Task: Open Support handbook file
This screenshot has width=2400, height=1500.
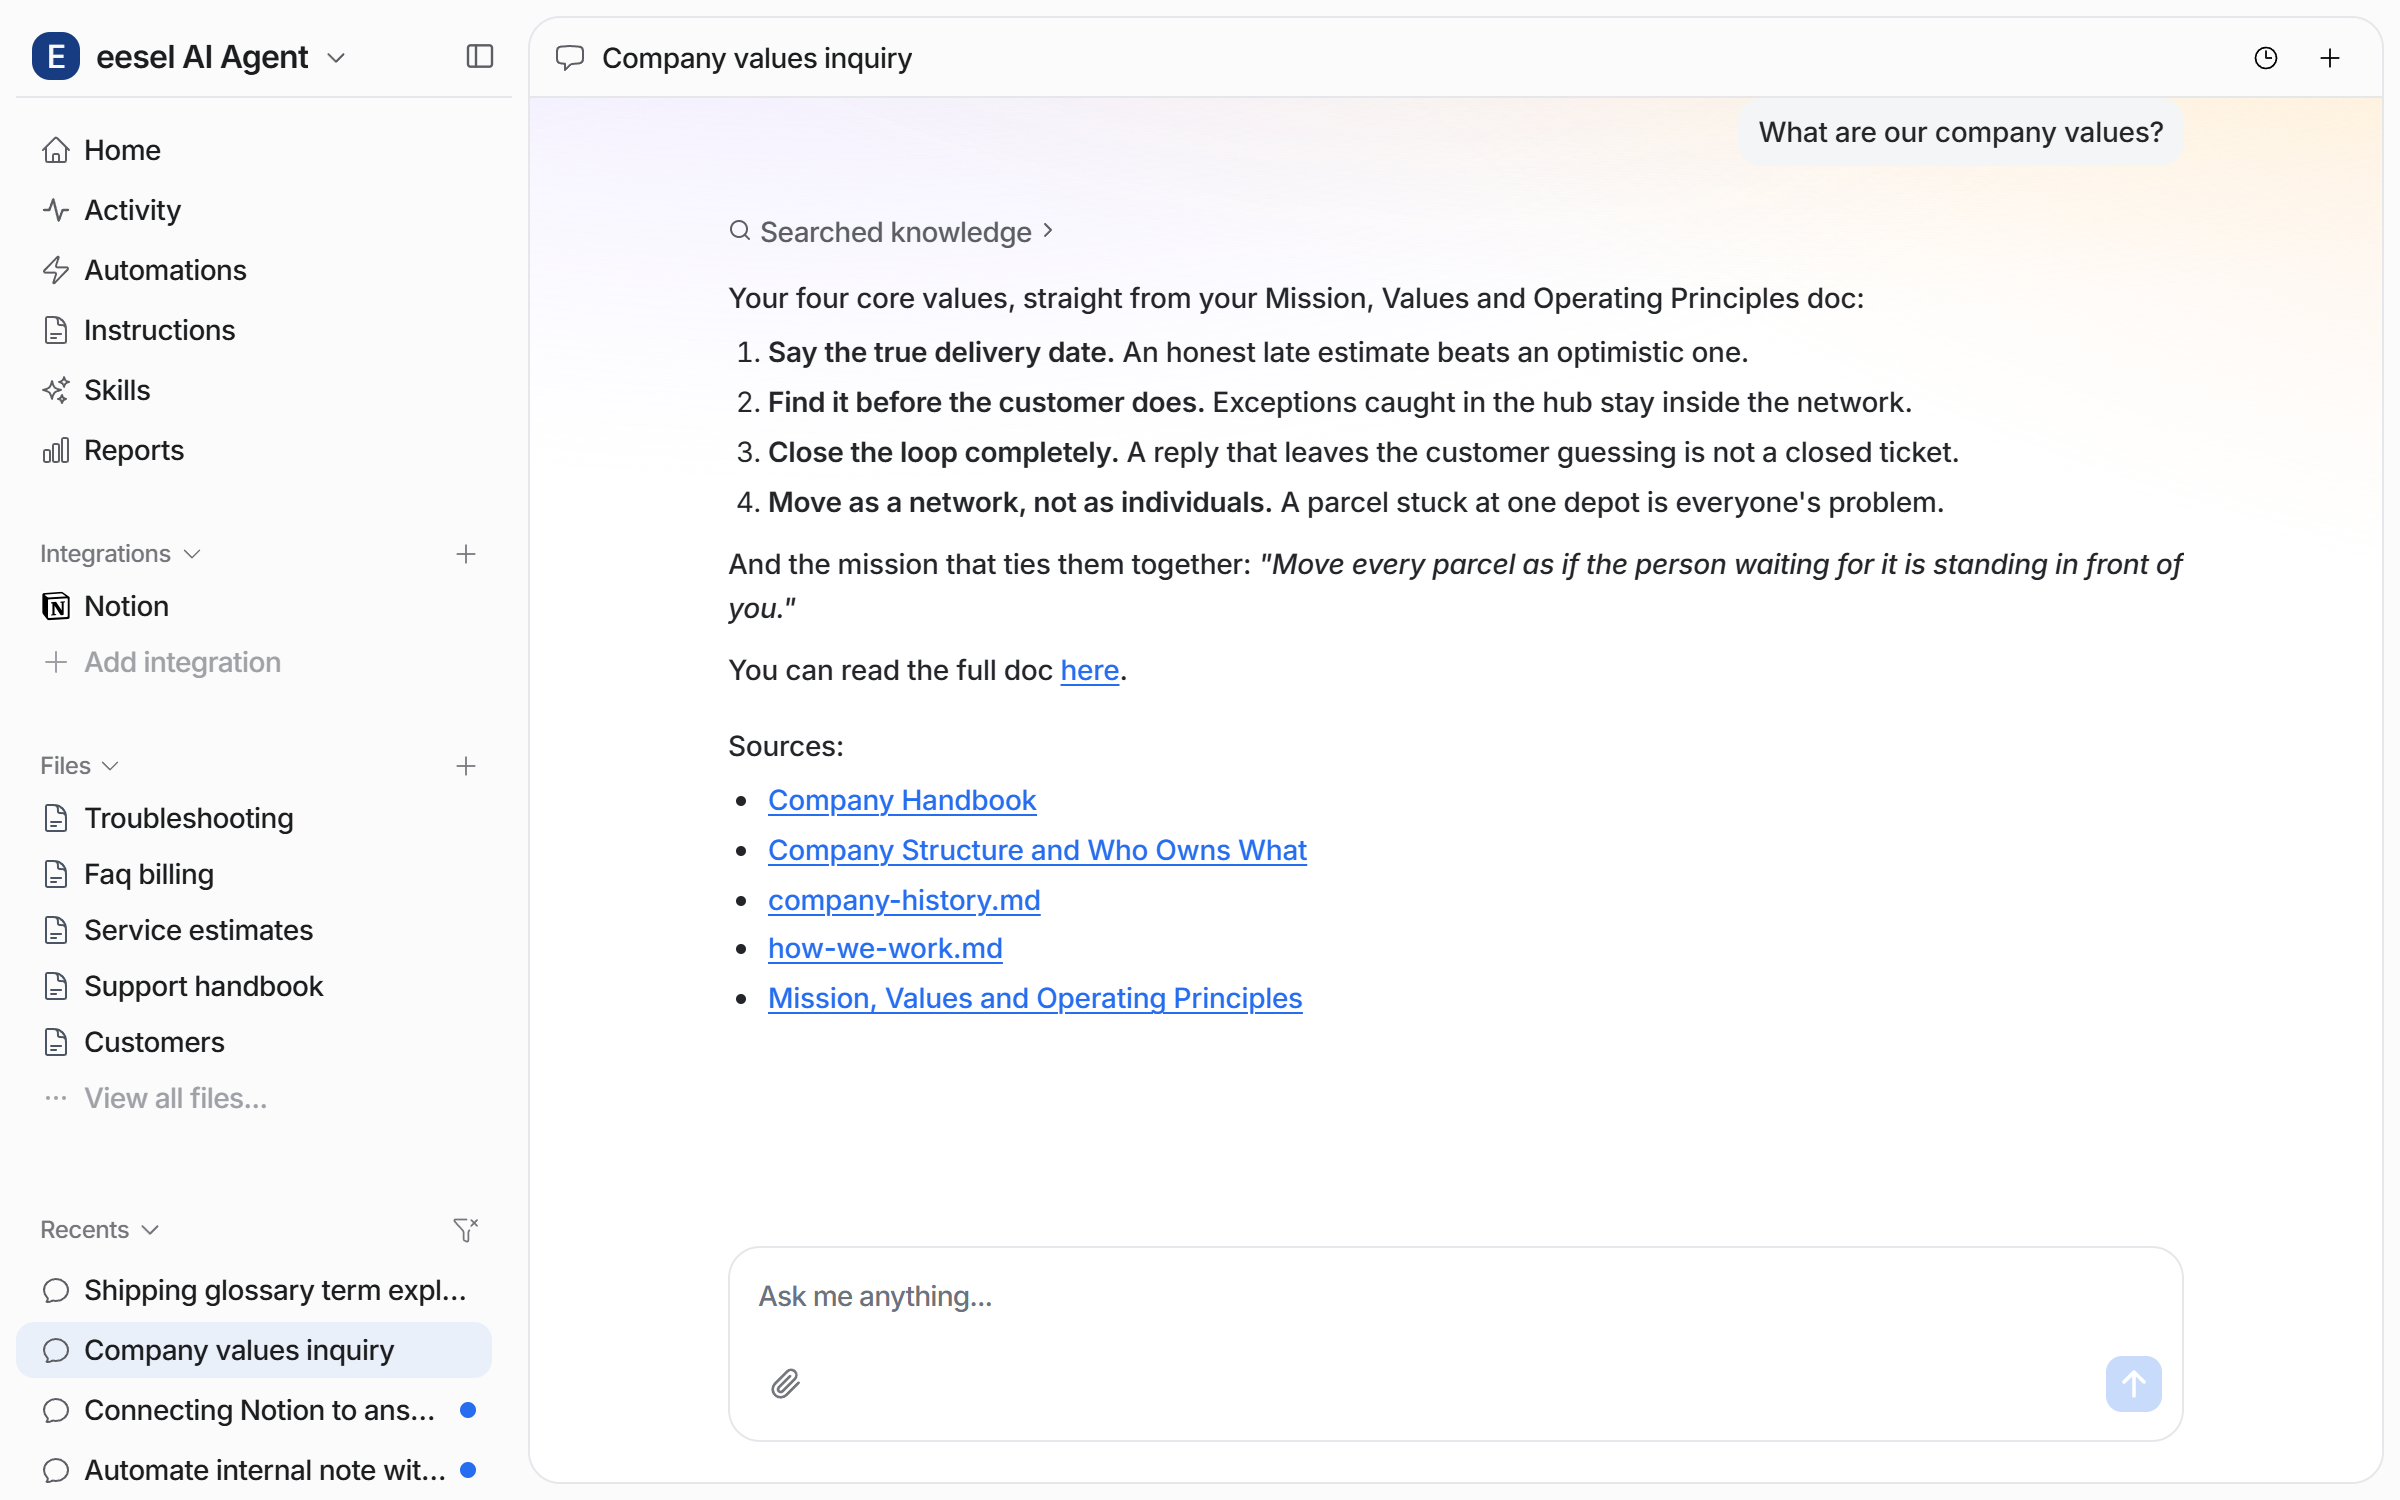Action: [254, 986]
